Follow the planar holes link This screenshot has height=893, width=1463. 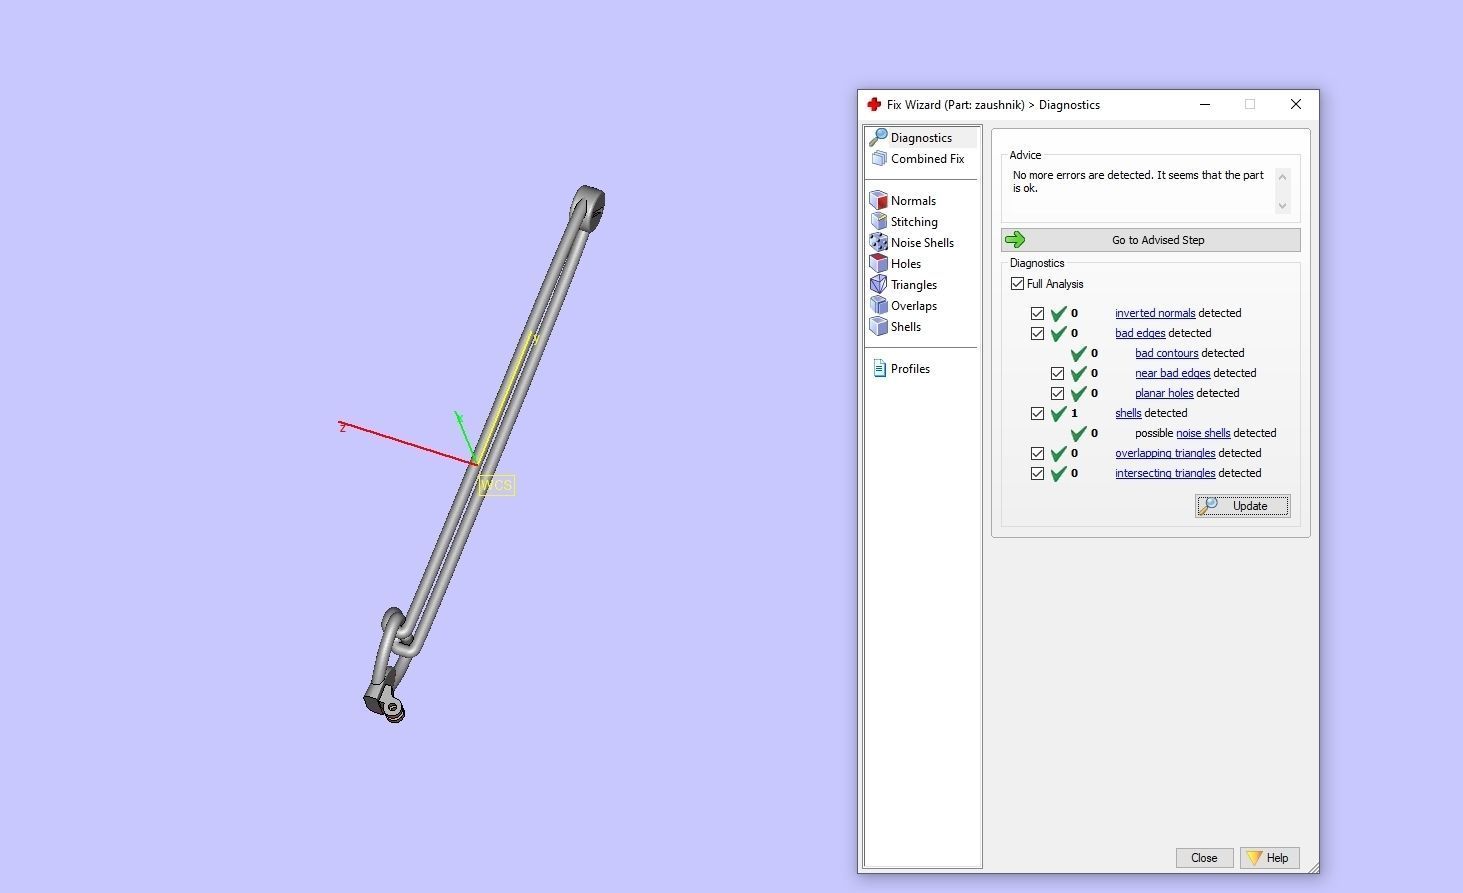(x=1164, y=393)
